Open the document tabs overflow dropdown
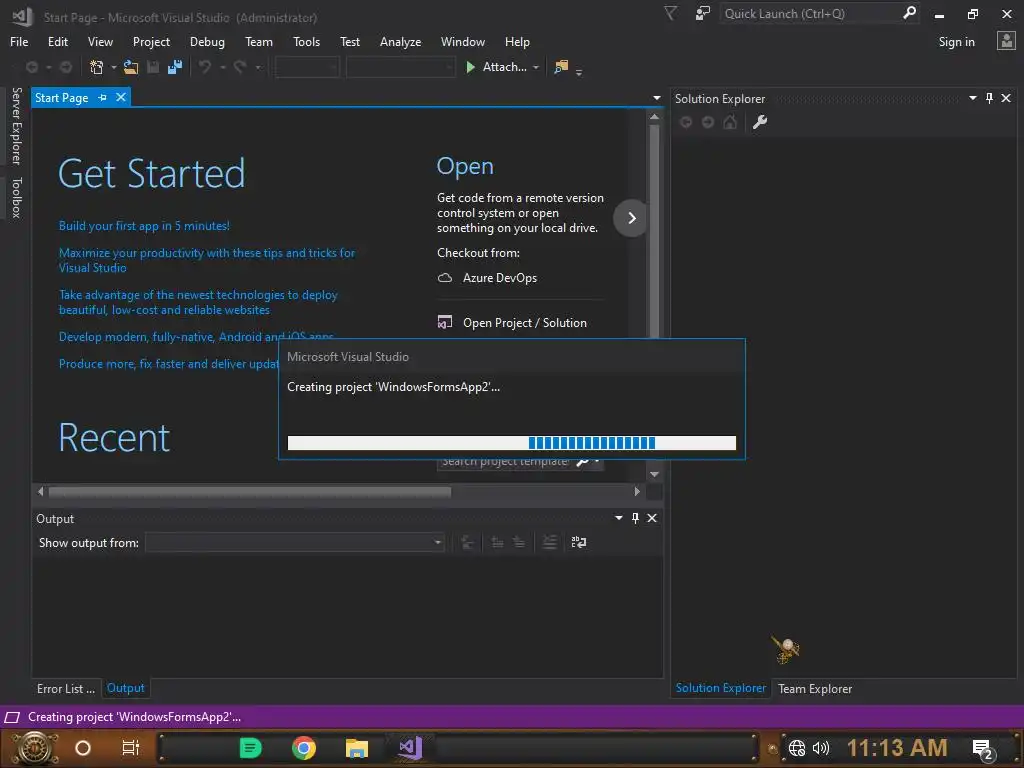The image size is (1024, 768). point(657,98)
